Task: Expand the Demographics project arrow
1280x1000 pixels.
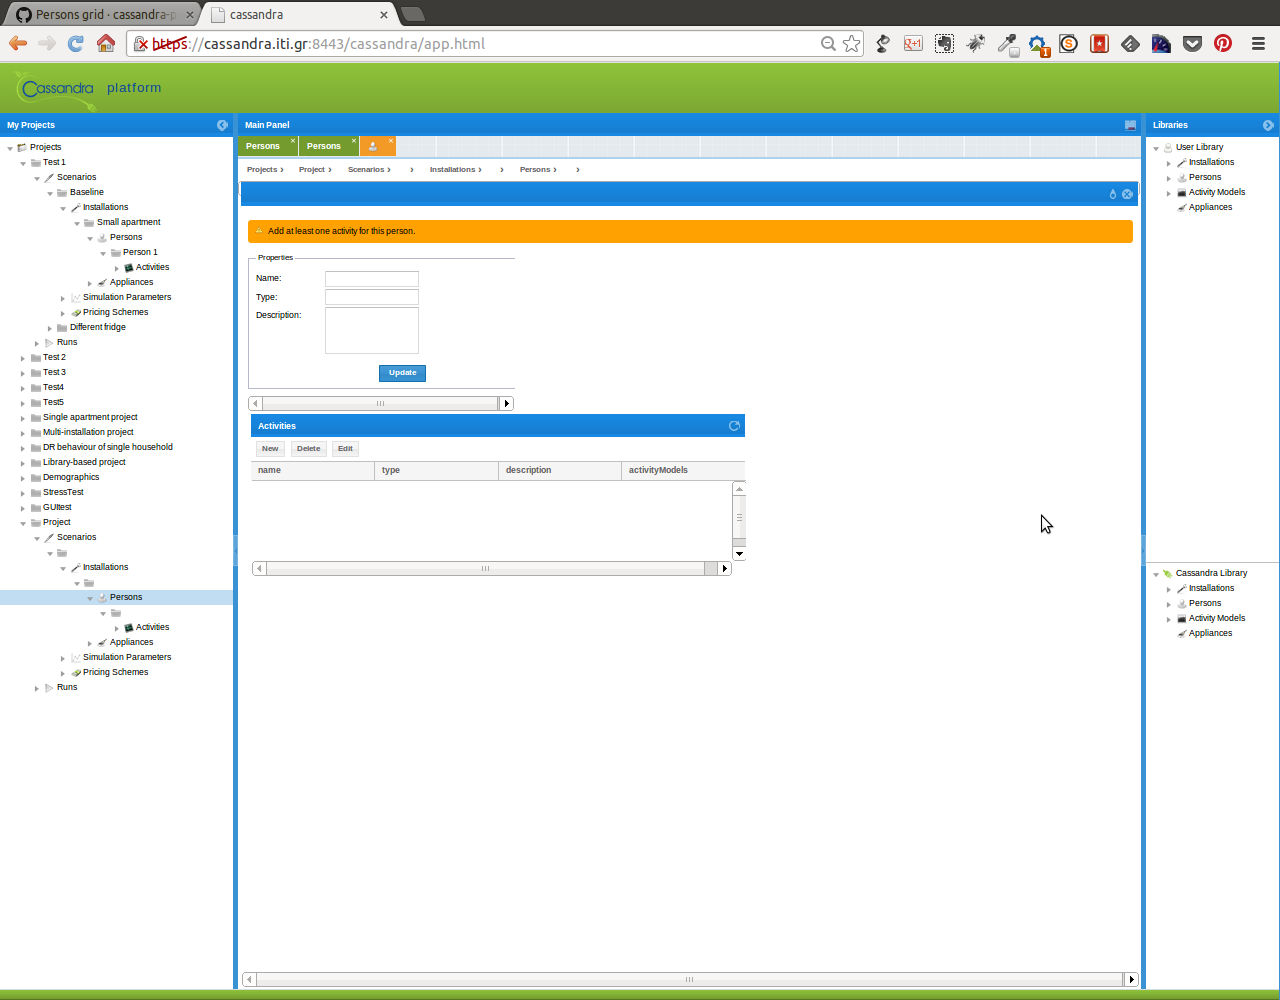Action: [x=23, y=478]
